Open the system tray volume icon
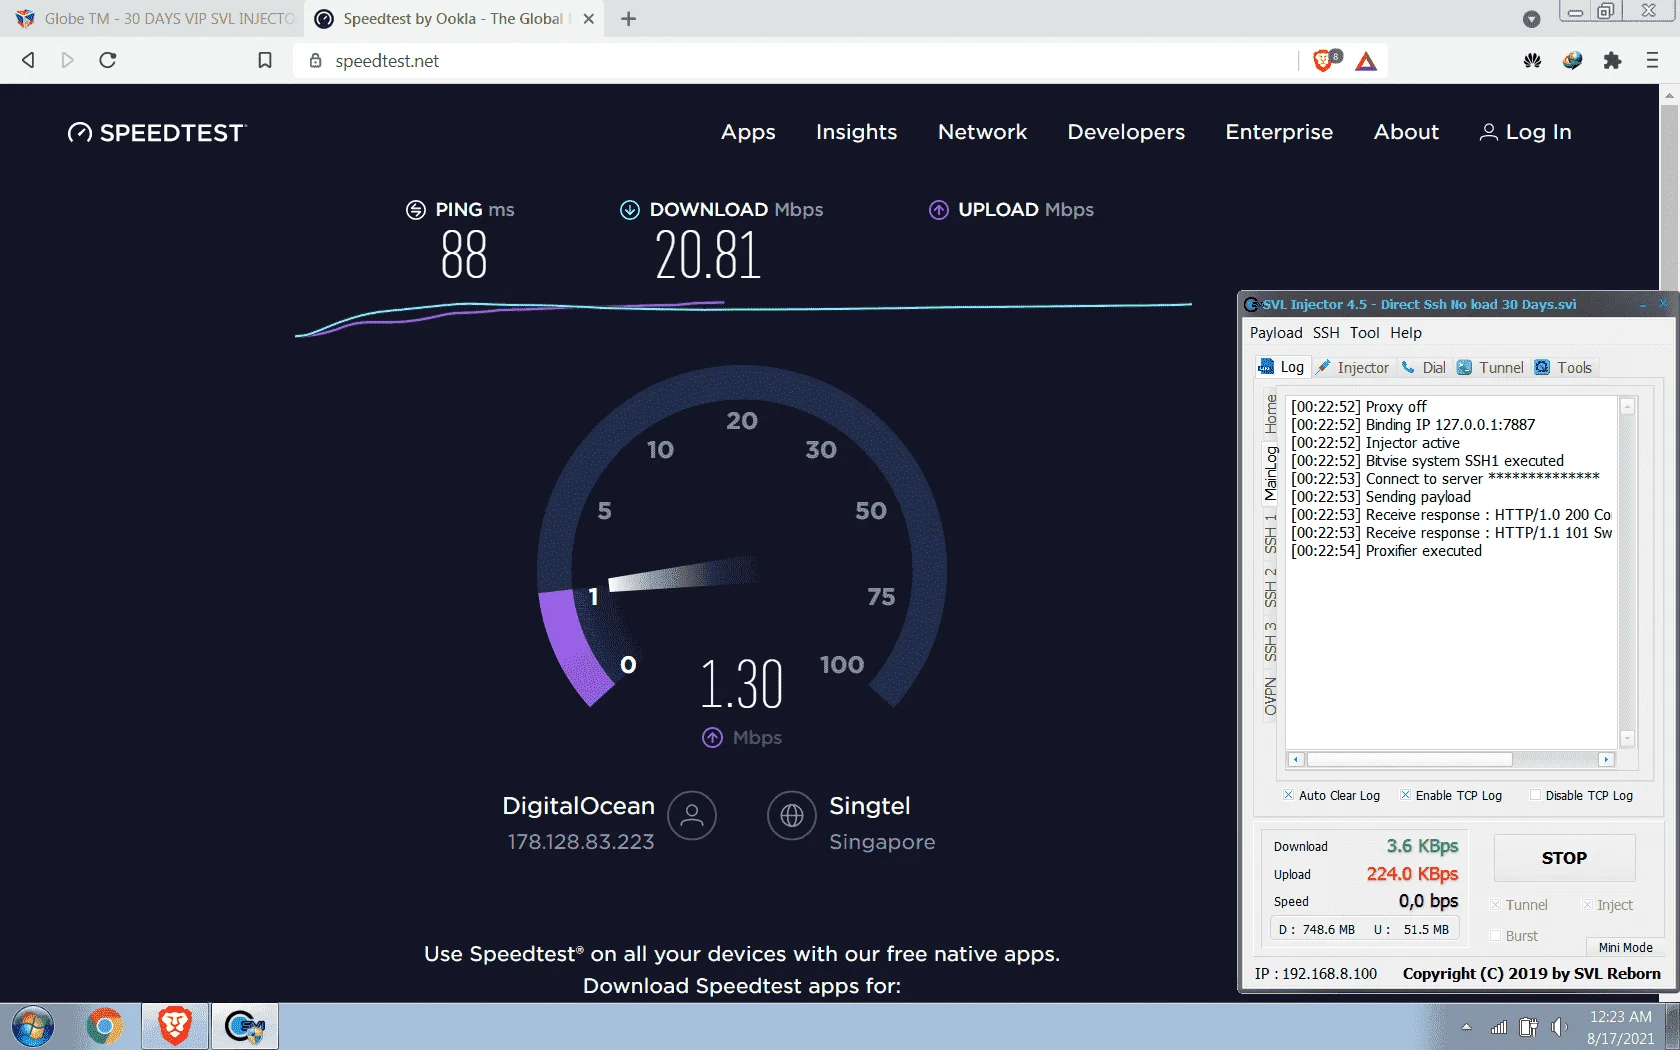 pyautogui.click(x=1558, y=1027)
